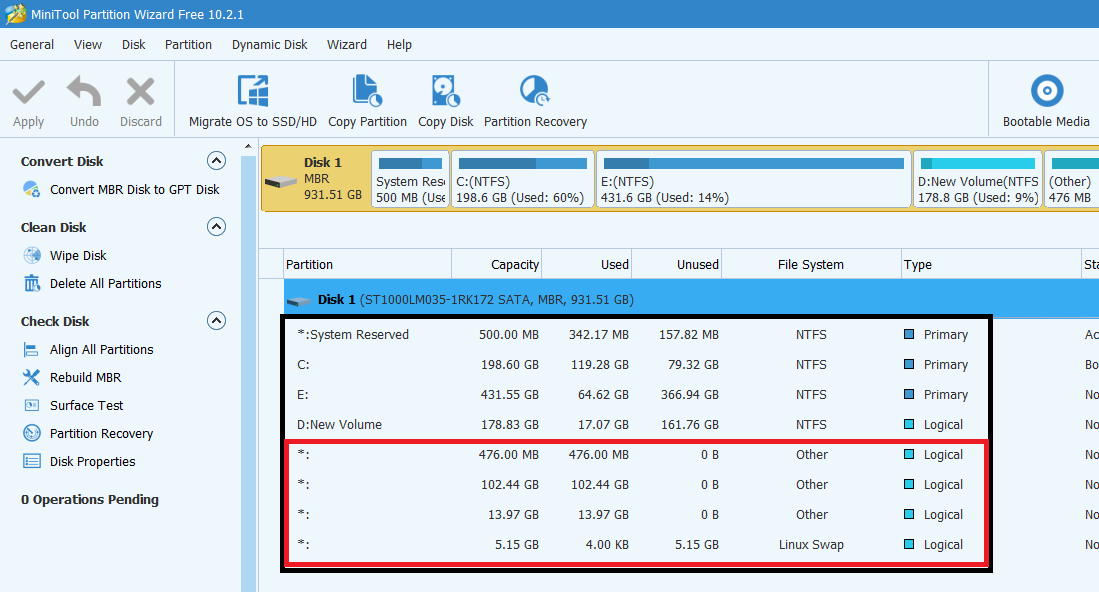Collapse the Check Disk section
This screenshot has width=1099, height=592.
[x=217, y=321]
